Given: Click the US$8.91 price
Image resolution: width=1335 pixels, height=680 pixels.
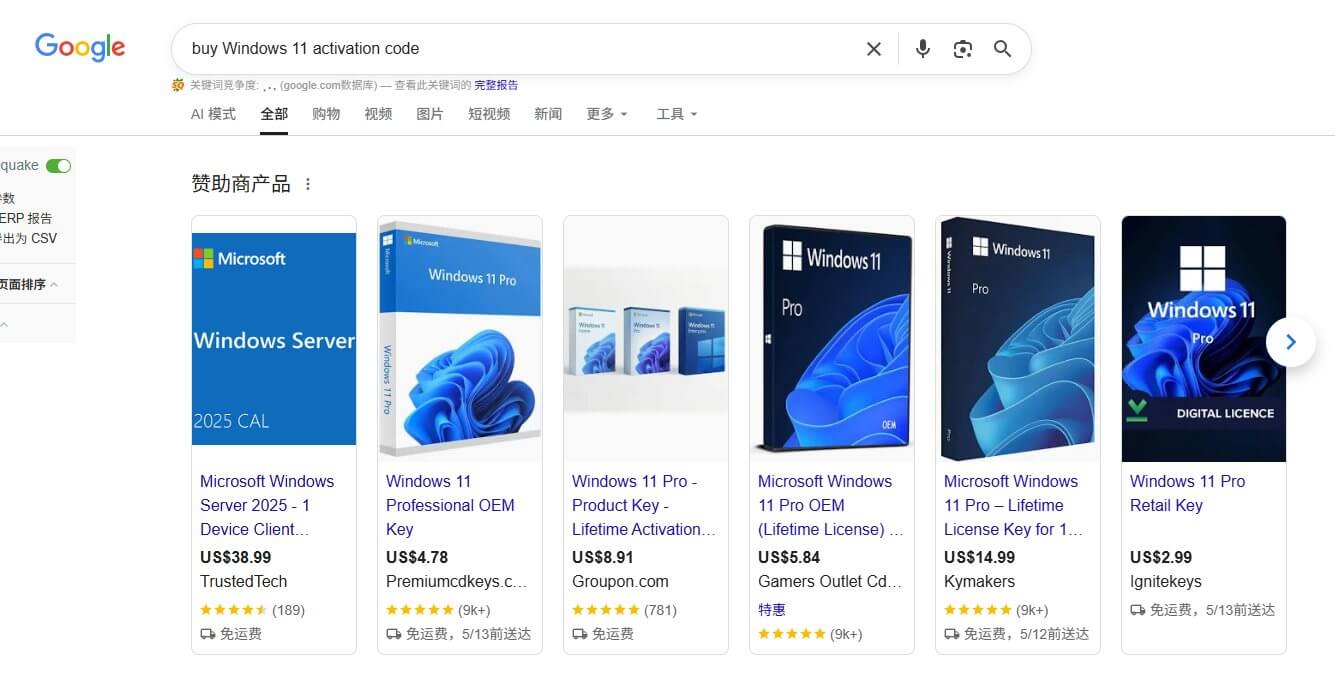Looking at the screenshot, I should click(603, 557).
